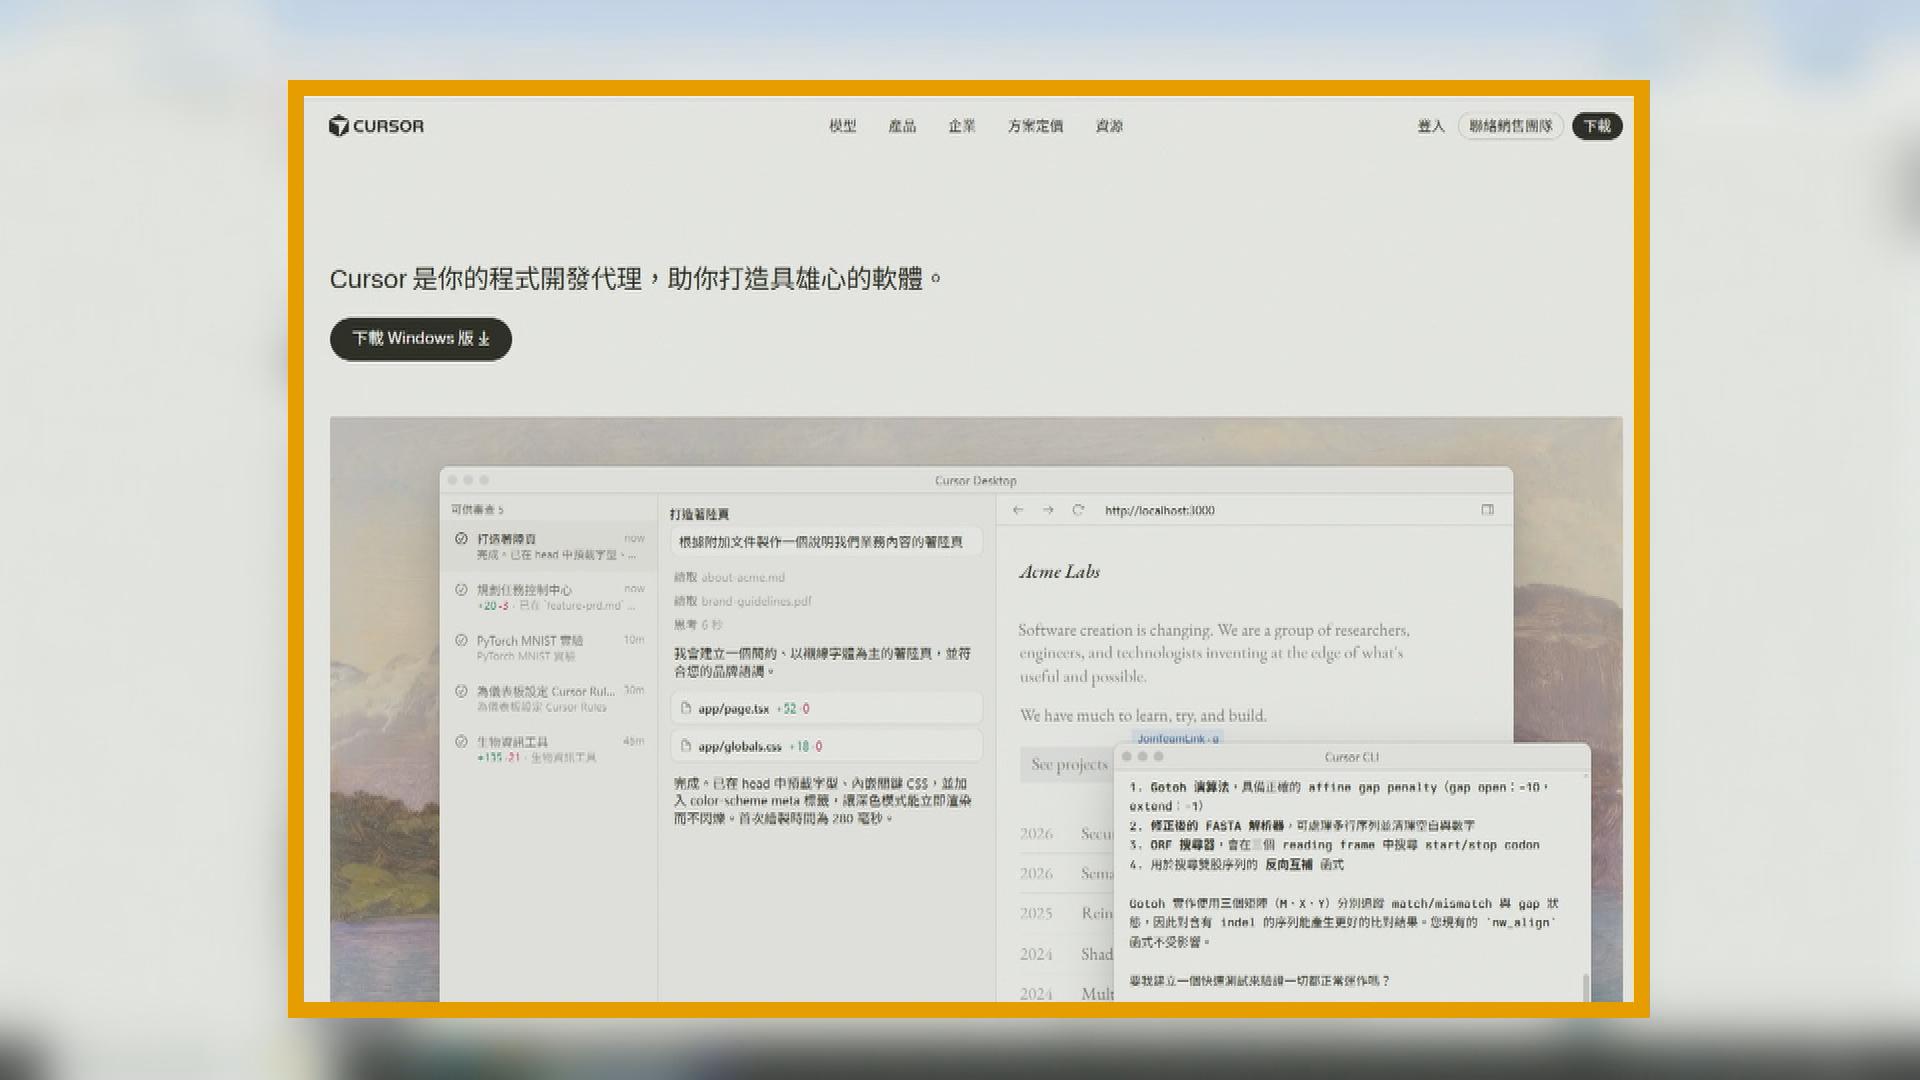
Task: Select the 生物資訊工具 task title
Action: point(512,742)
